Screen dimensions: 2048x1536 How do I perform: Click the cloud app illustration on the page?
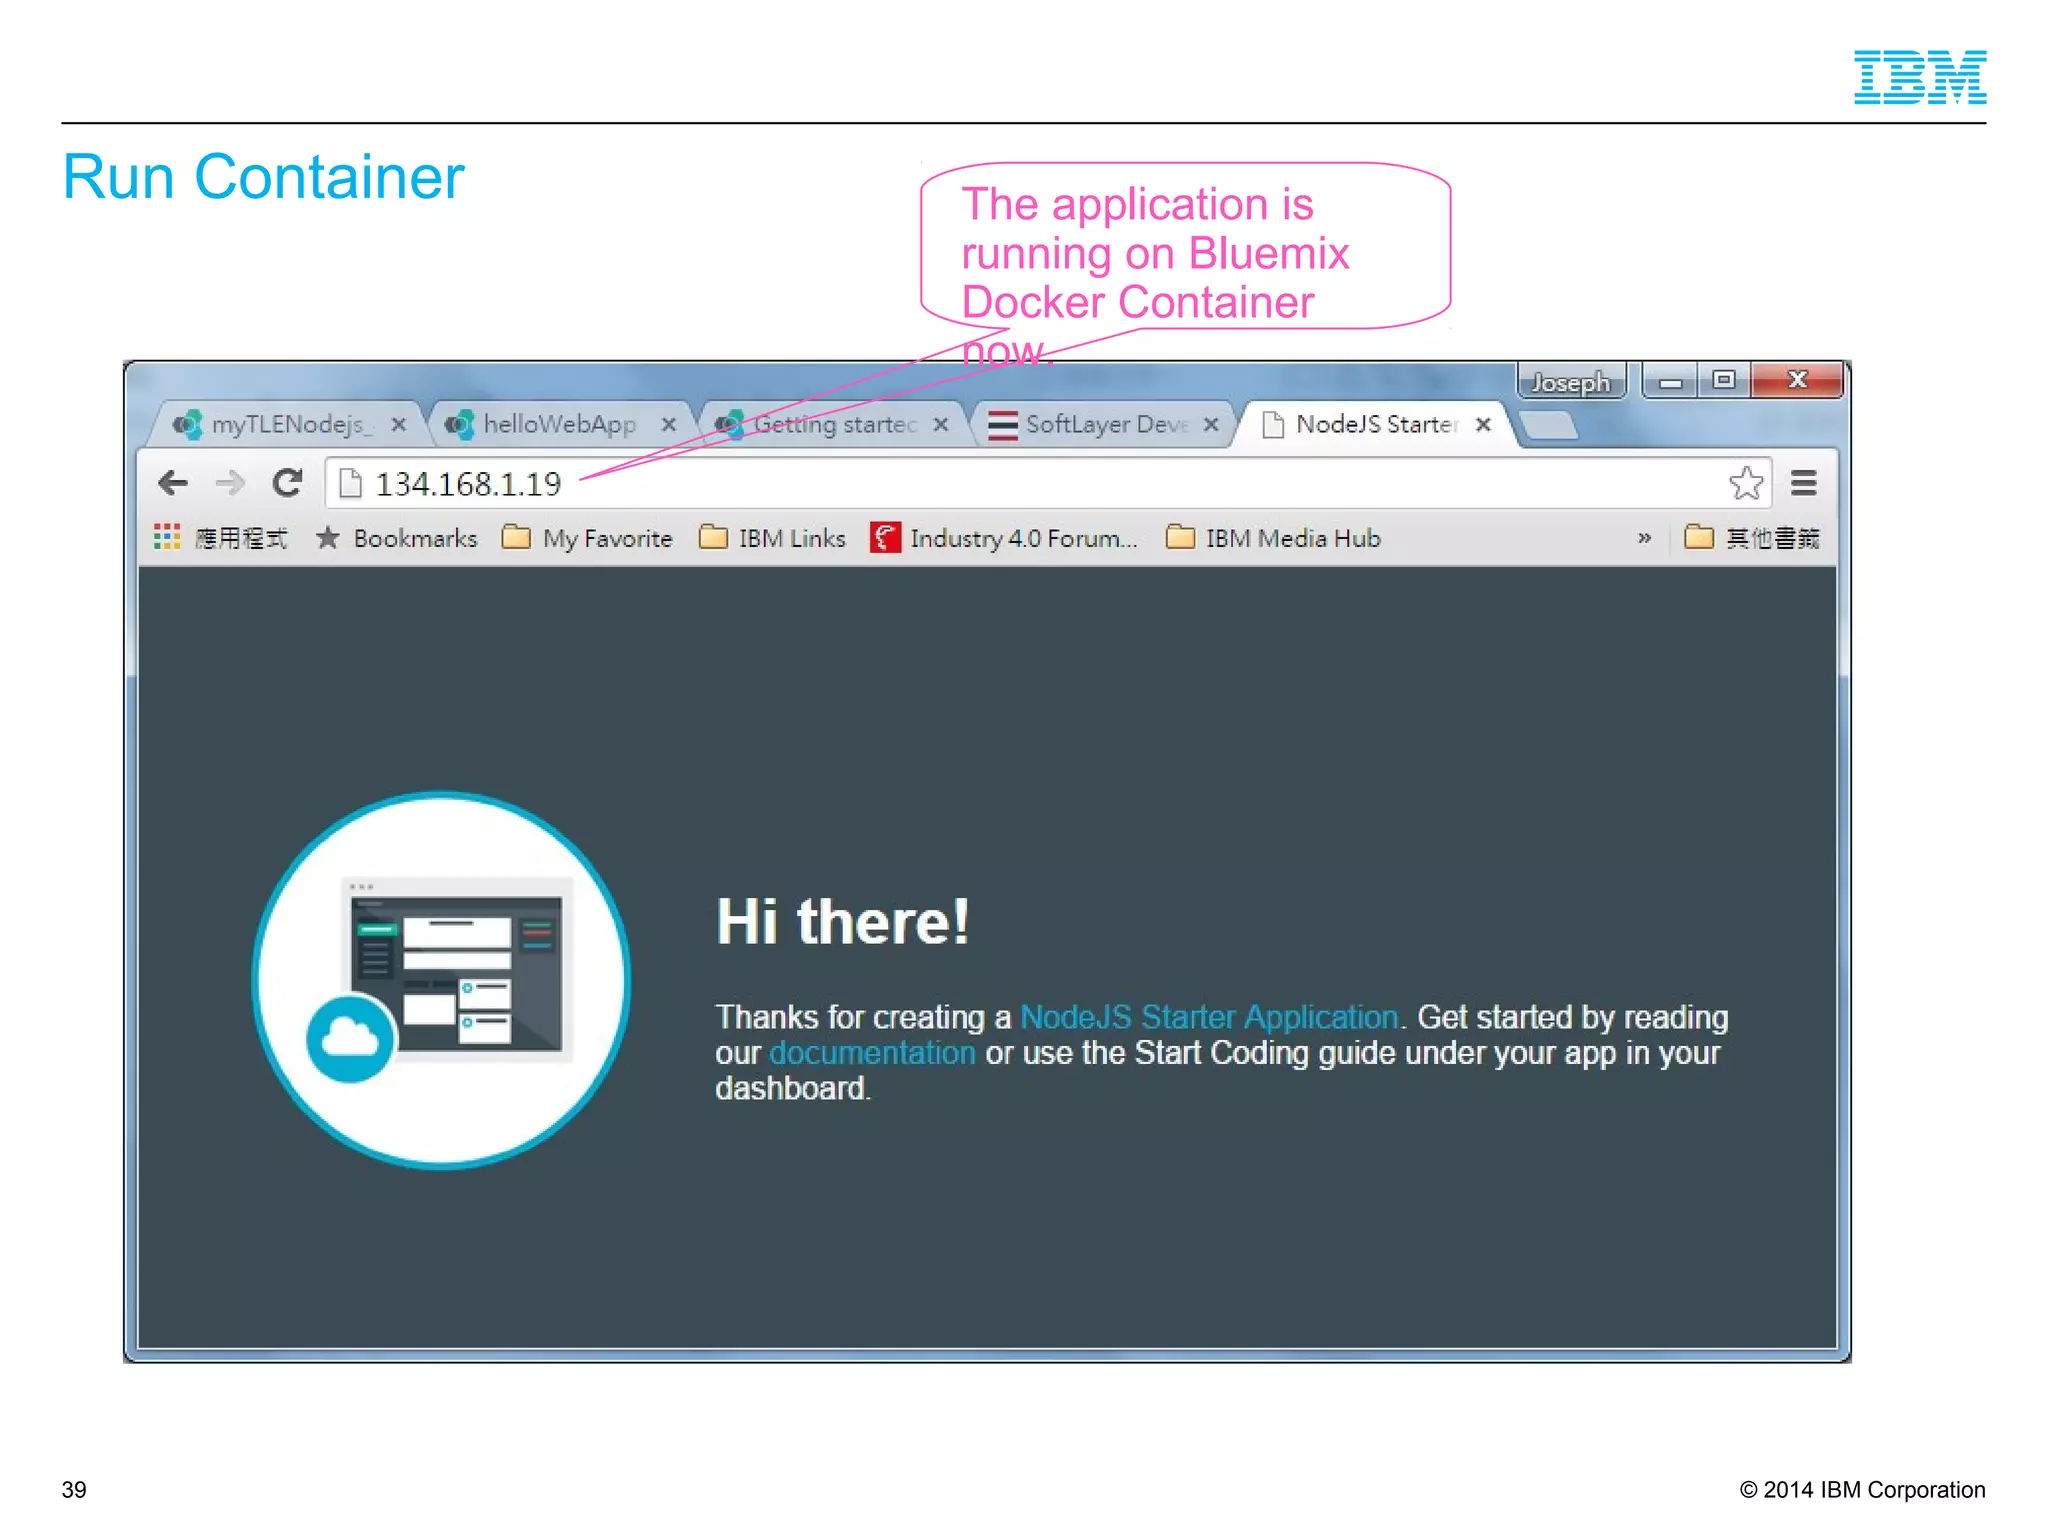click(x=441, y=980)
